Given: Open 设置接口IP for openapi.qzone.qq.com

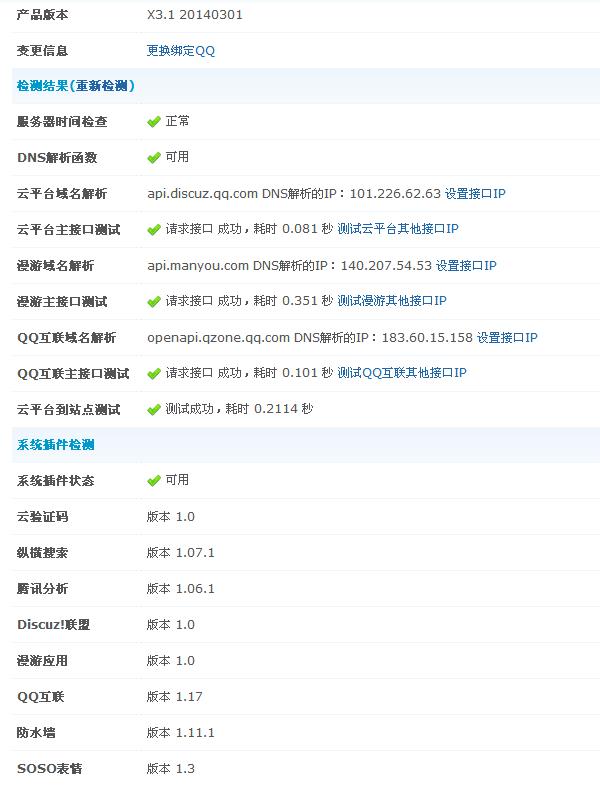Looking at the screenshot, I should point(507,337).
